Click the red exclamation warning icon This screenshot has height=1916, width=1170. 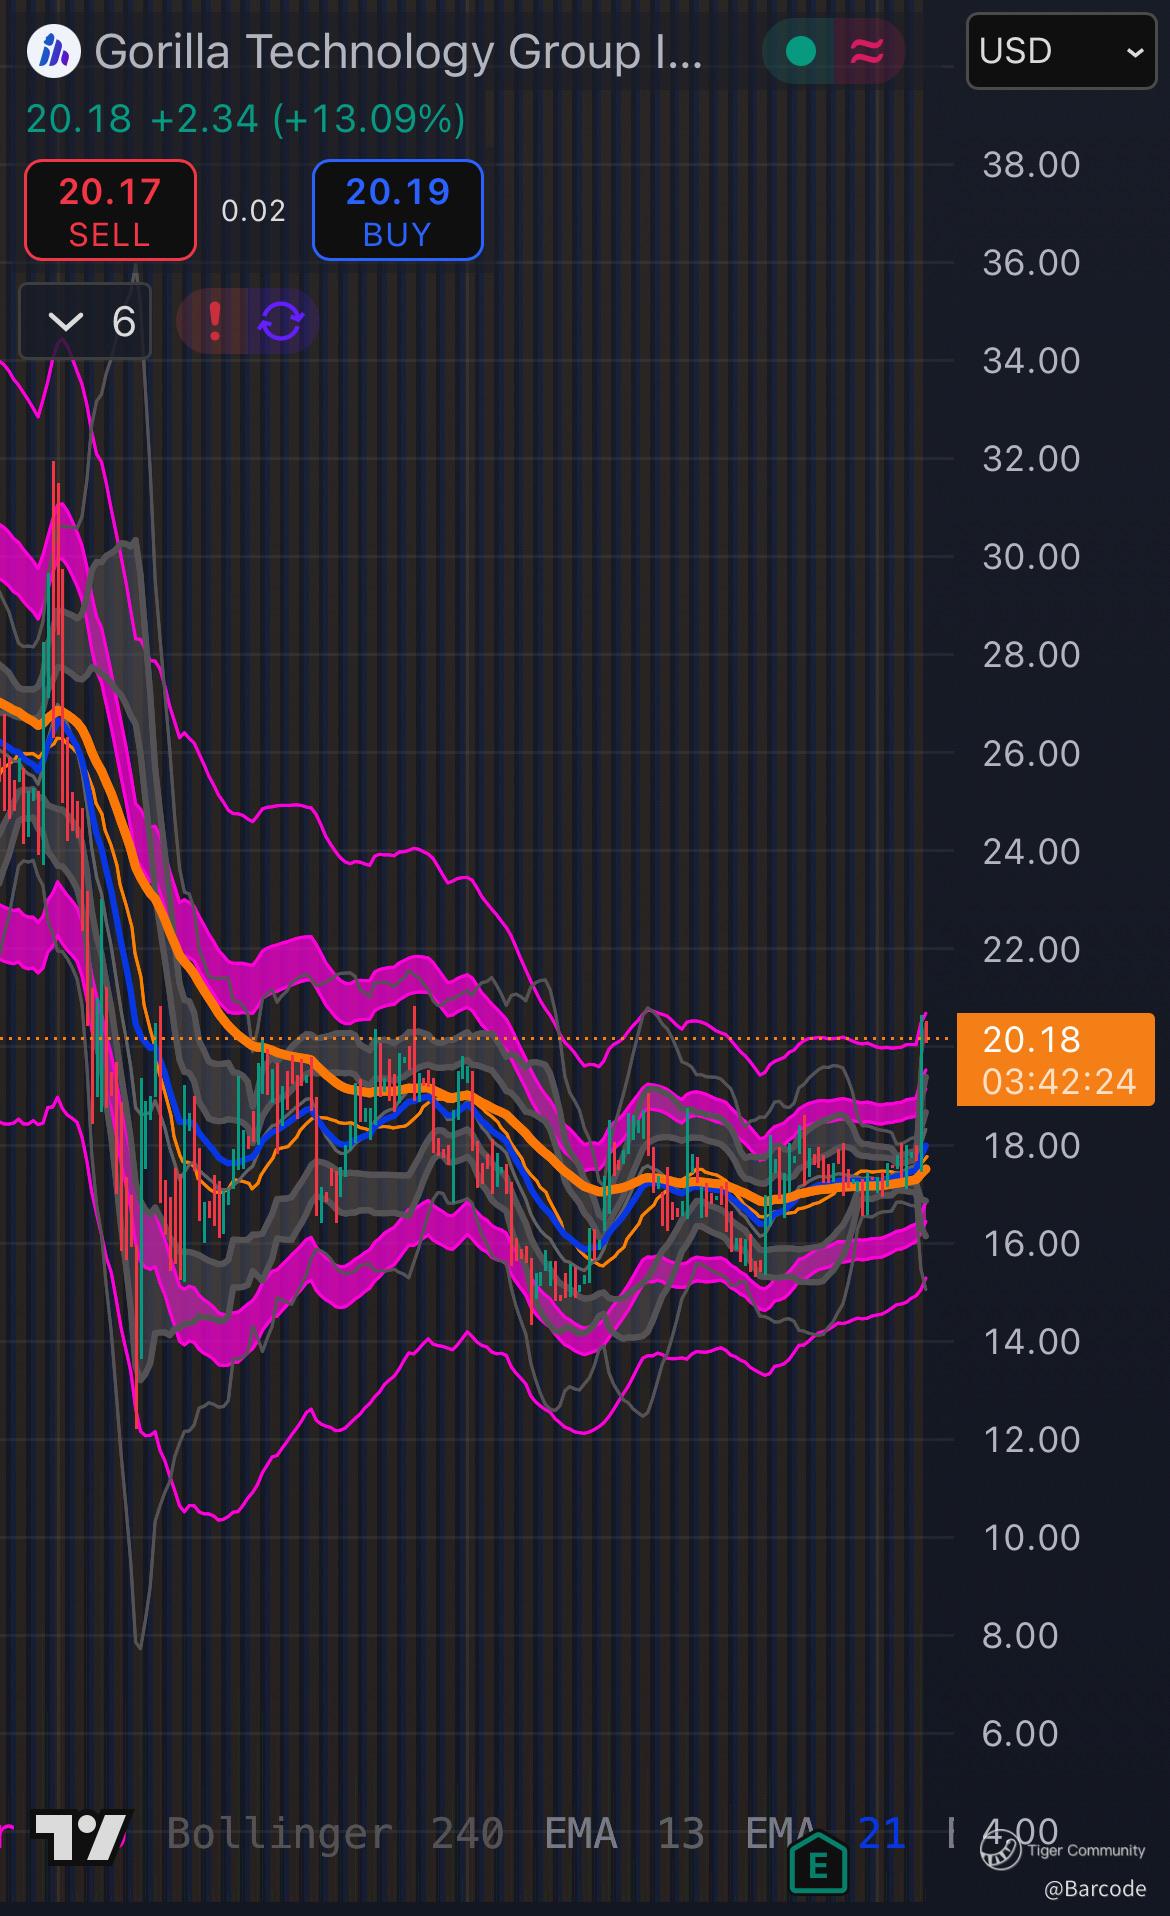pyautogui.click(x=214, y=321)
